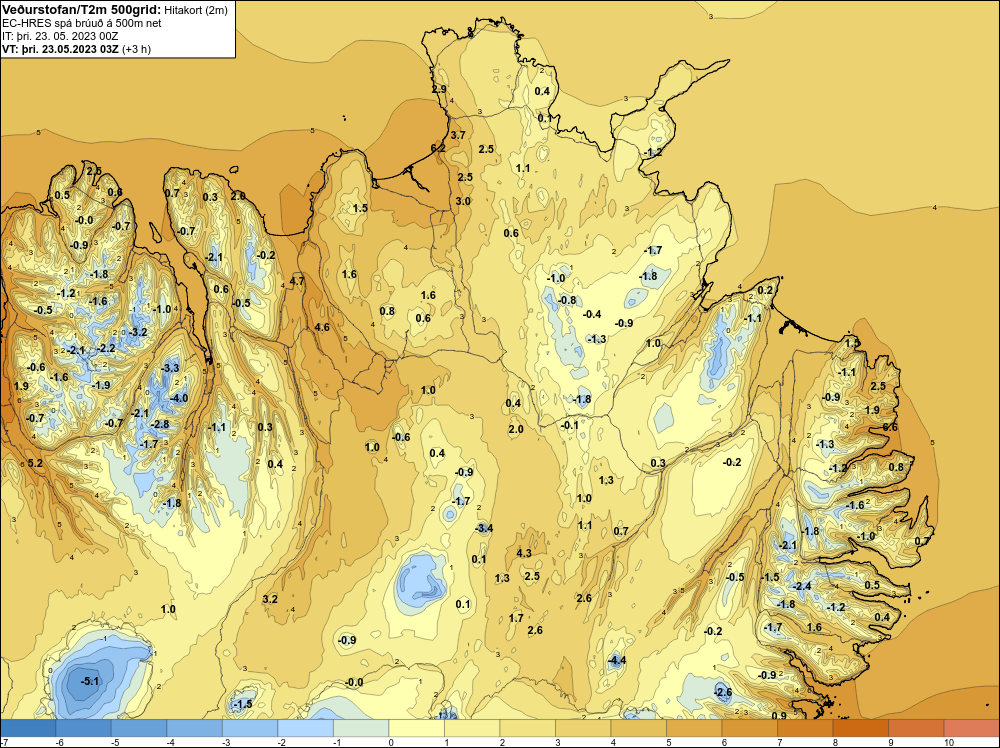The height and width of the screenshot is (748, 1000).
Task: Click the 3.7 temperature label
Action: pos(458,135)
